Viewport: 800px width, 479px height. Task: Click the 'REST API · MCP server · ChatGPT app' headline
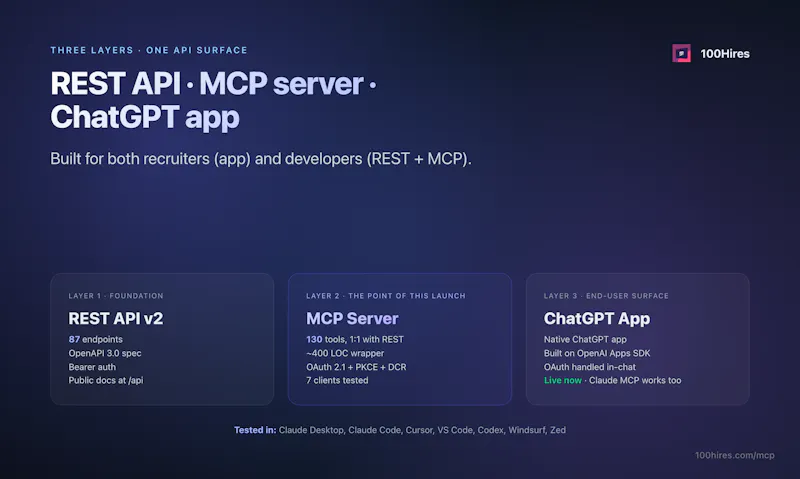213,99
